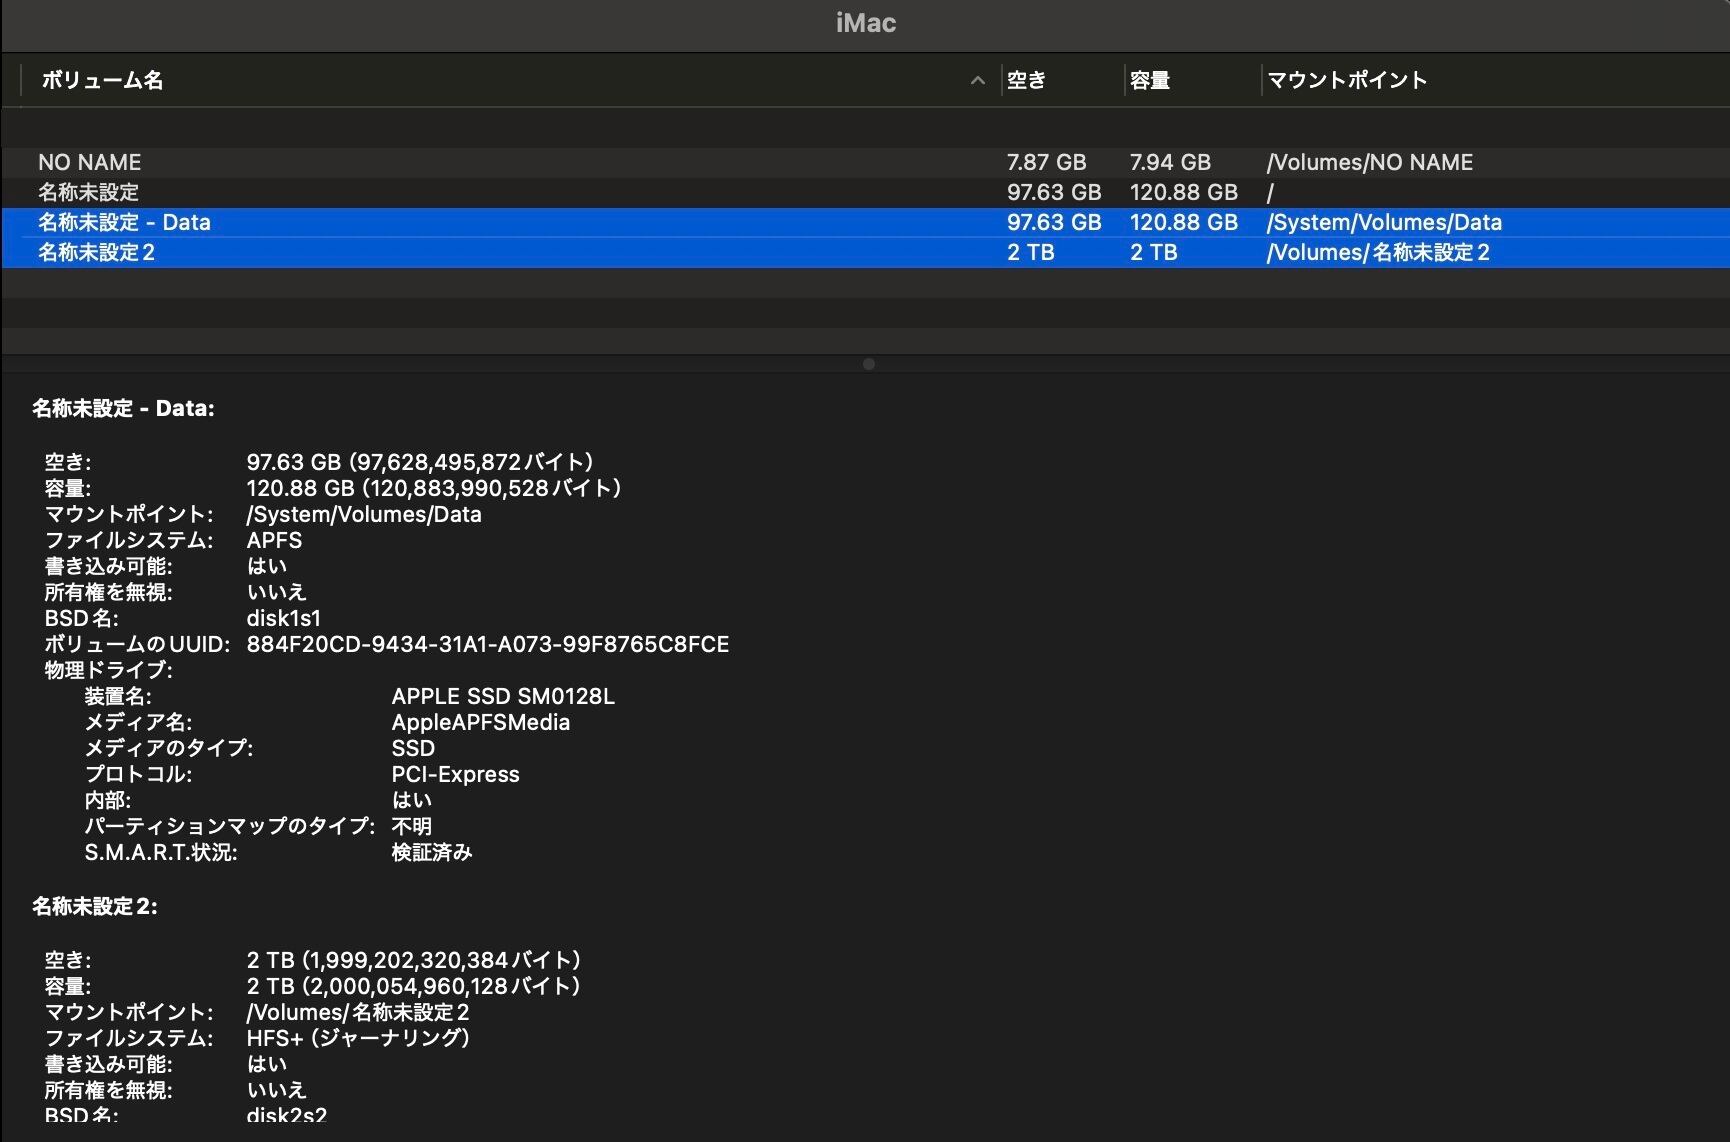Click the 7.87 GB free space cell
Viewport: 1730px width, 1142px height.
(1046, 162)
